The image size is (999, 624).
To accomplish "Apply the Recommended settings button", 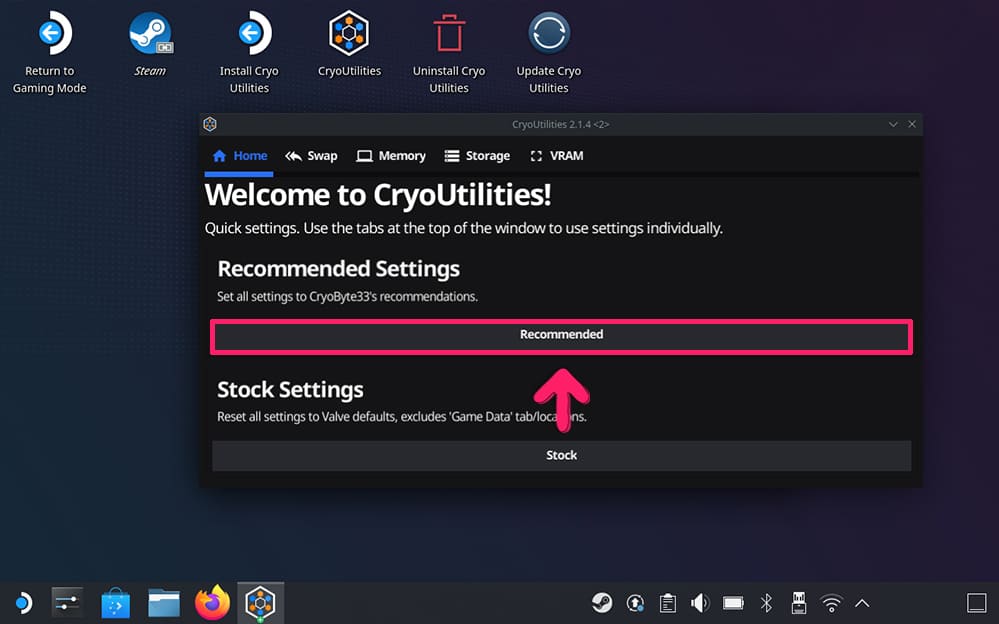I will [561, 337].
